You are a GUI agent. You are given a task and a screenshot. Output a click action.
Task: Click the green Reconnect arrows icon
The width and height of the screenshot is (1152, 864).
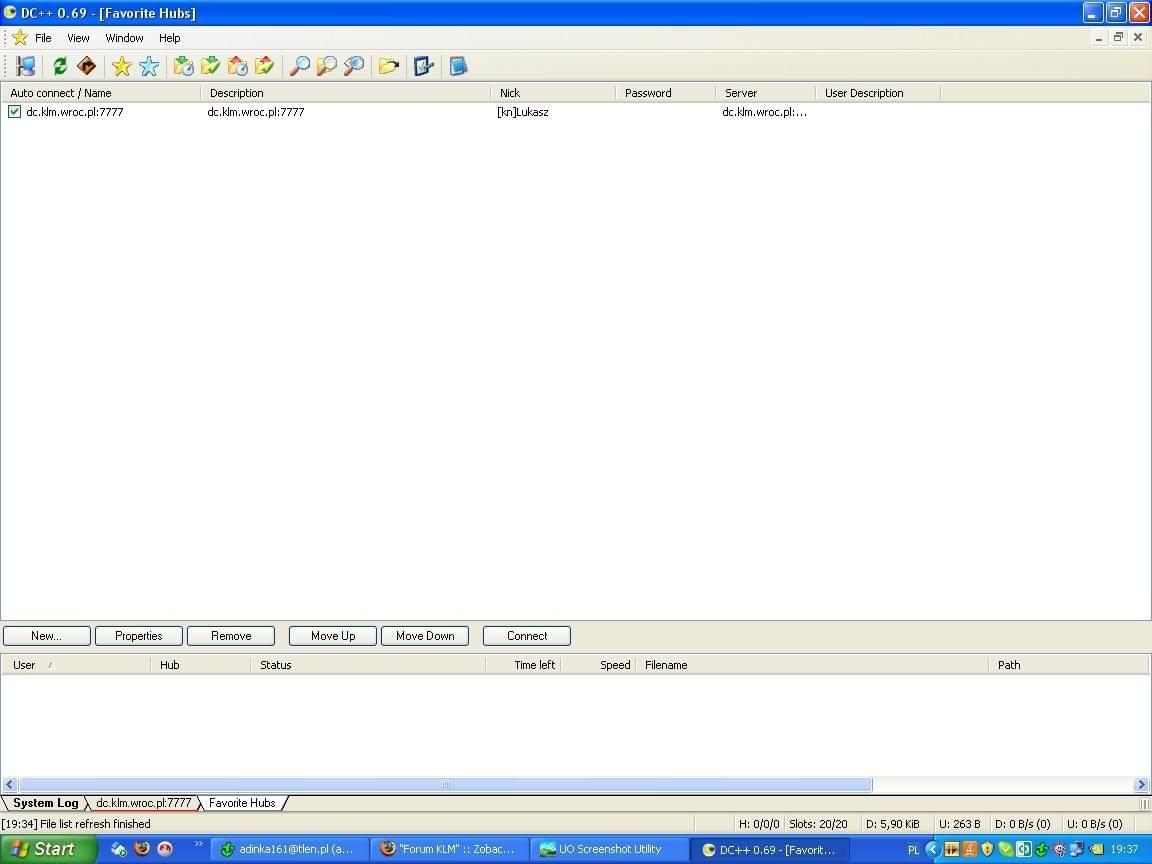(x=60, y=66)
